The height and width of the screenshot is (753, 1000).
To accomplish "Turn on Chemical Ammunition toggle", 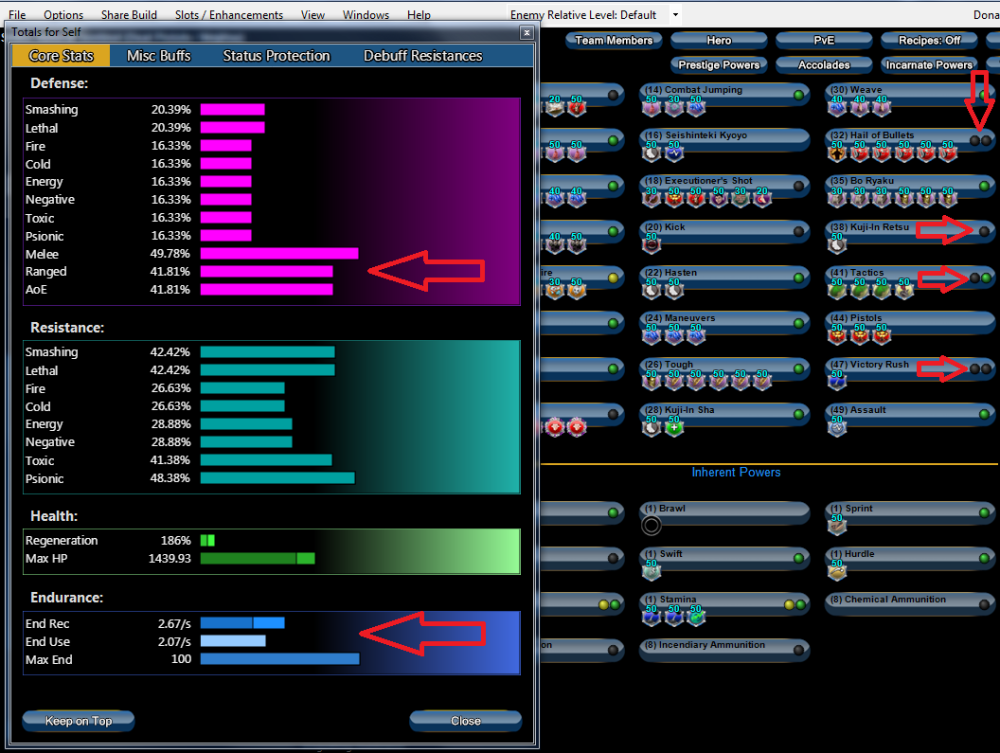I will coord(984,605).
